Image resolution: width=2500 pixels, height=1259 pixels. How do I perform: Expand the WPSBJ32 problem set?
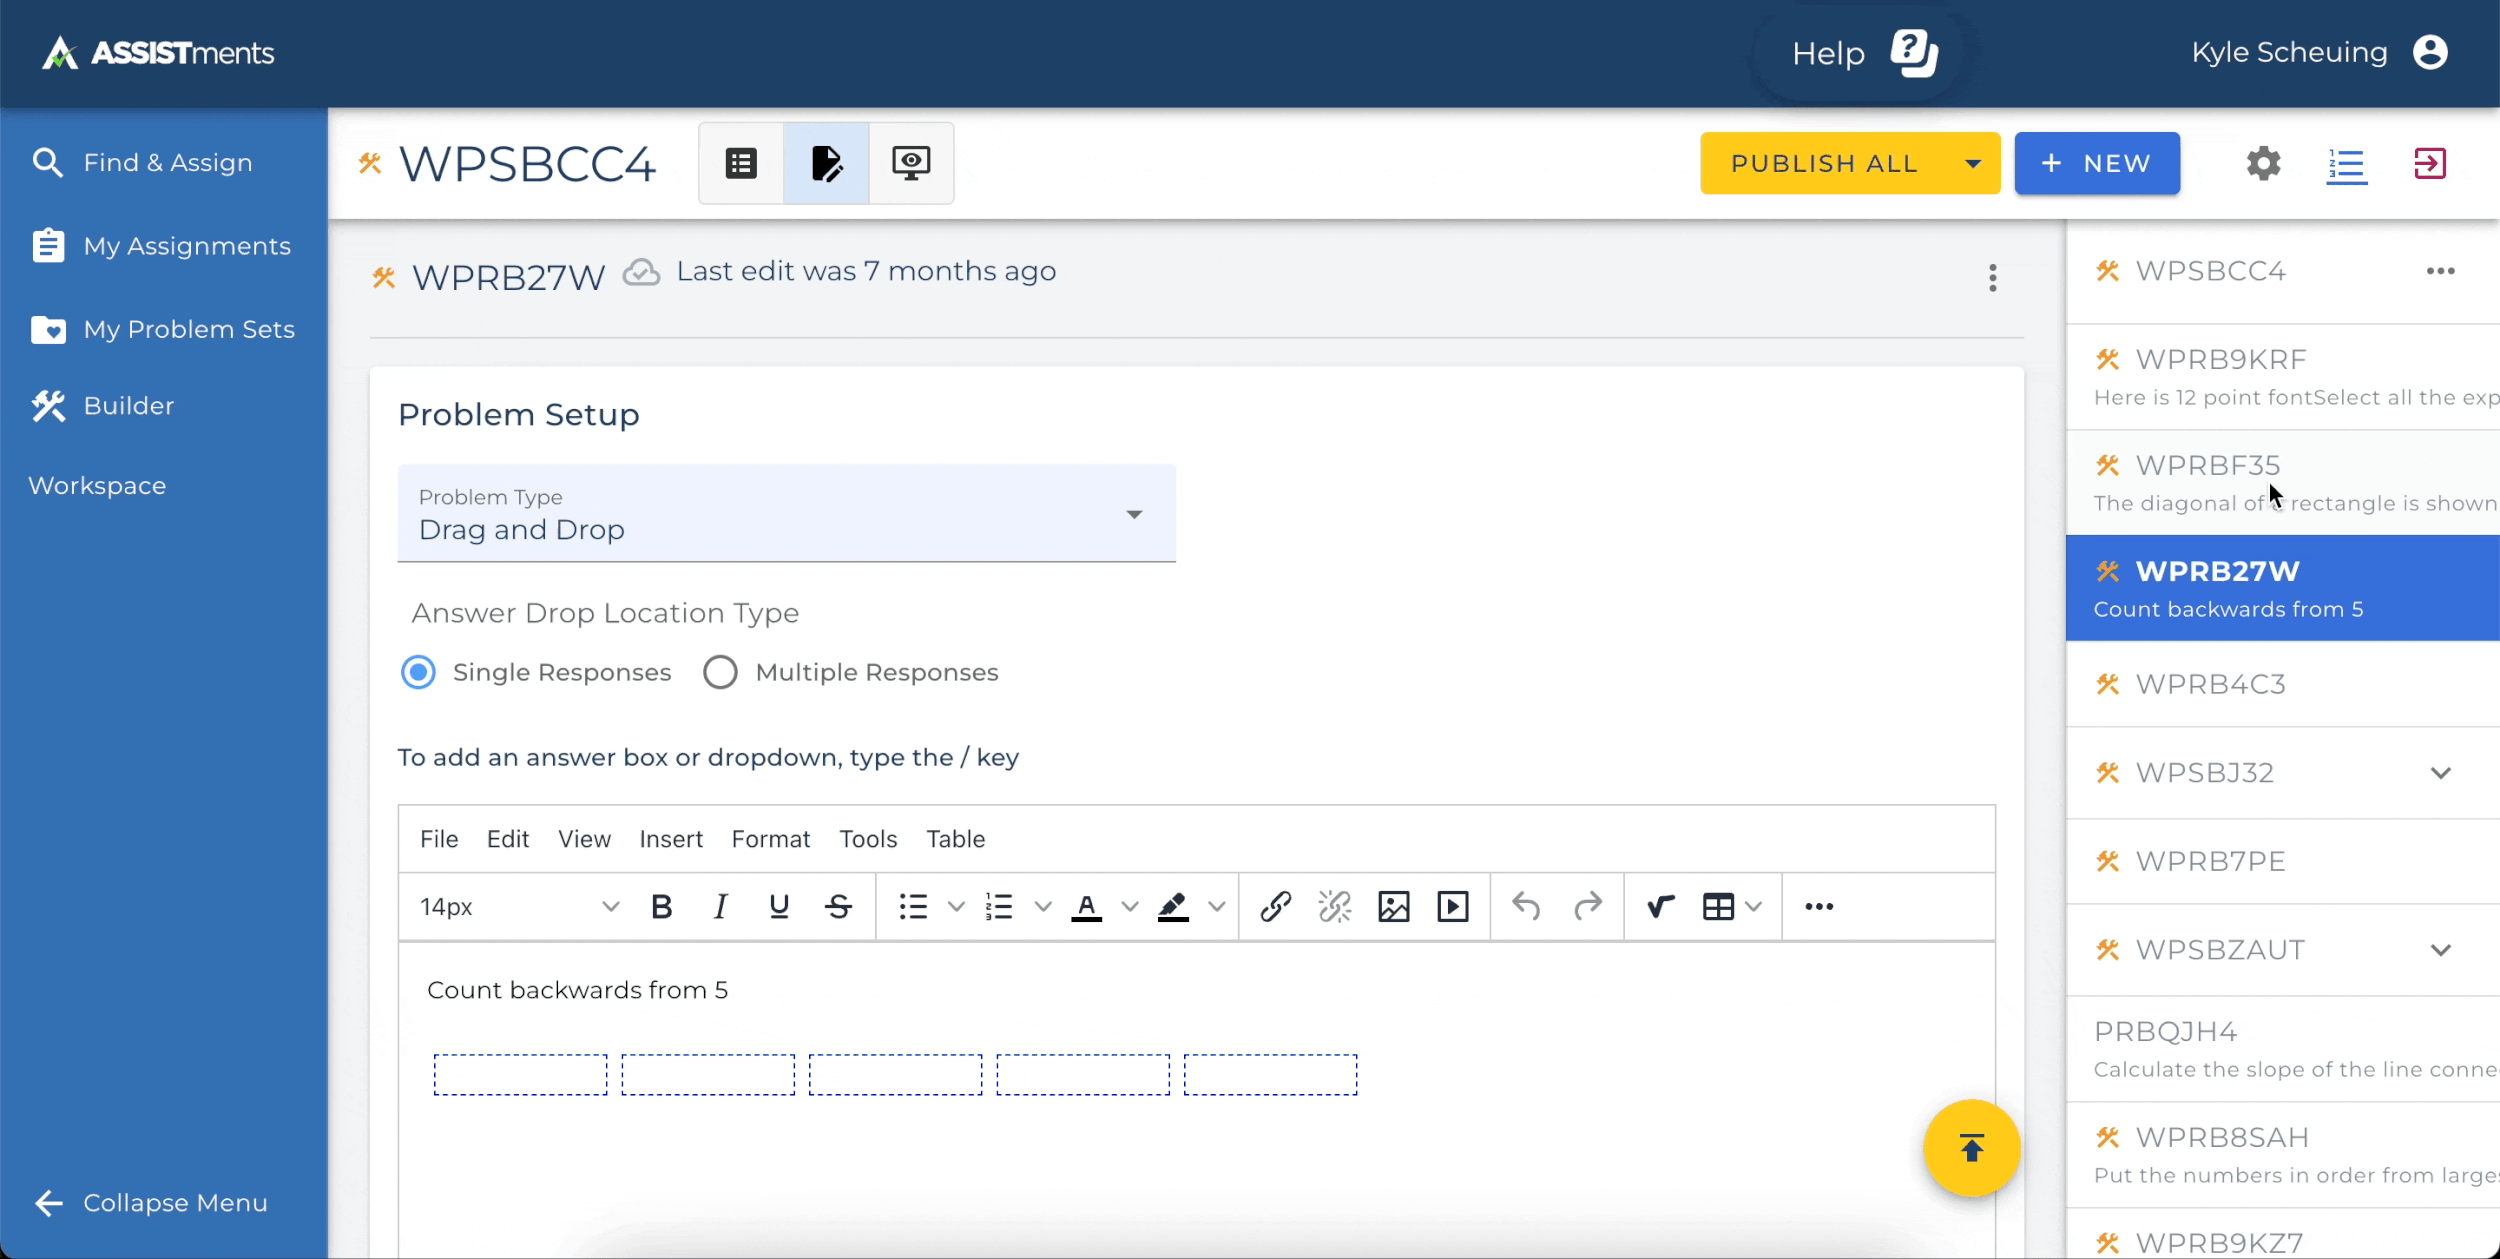2440,773
